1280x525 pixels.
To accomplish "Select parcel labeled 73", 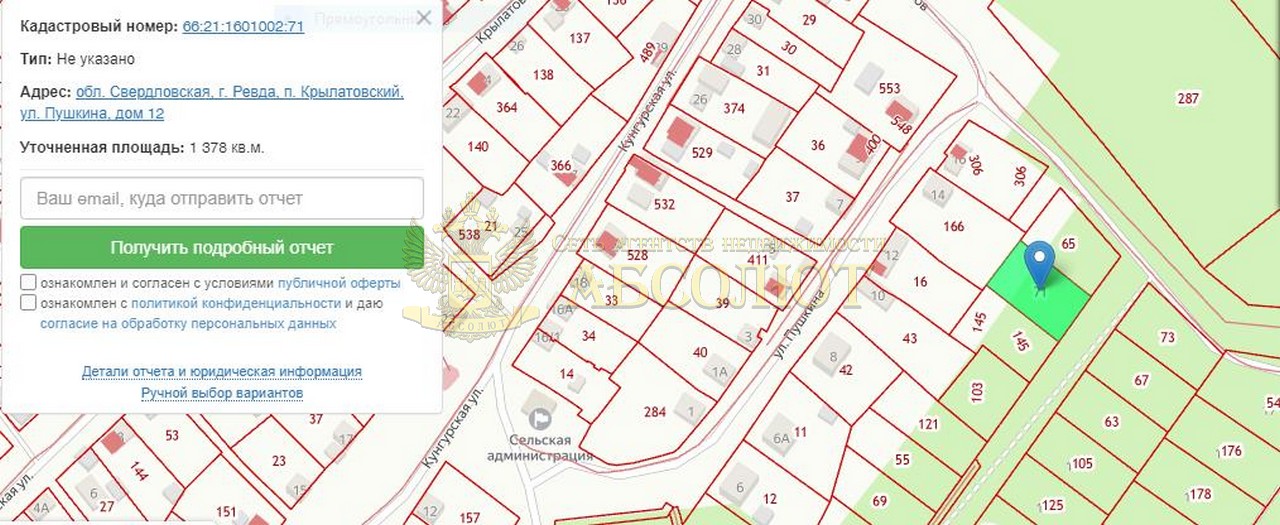I will click(x=1168, y=338).
